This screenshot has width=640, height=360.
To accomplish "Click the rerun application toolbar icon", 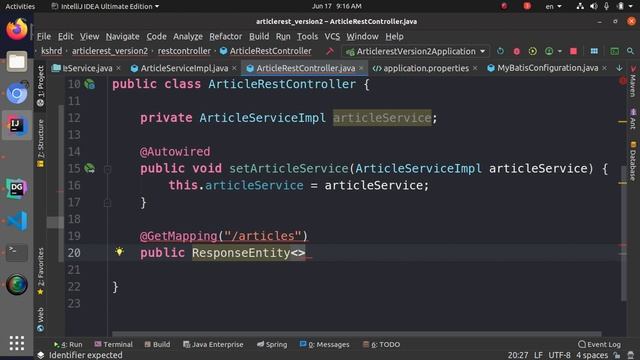I will tap(500, 51).
